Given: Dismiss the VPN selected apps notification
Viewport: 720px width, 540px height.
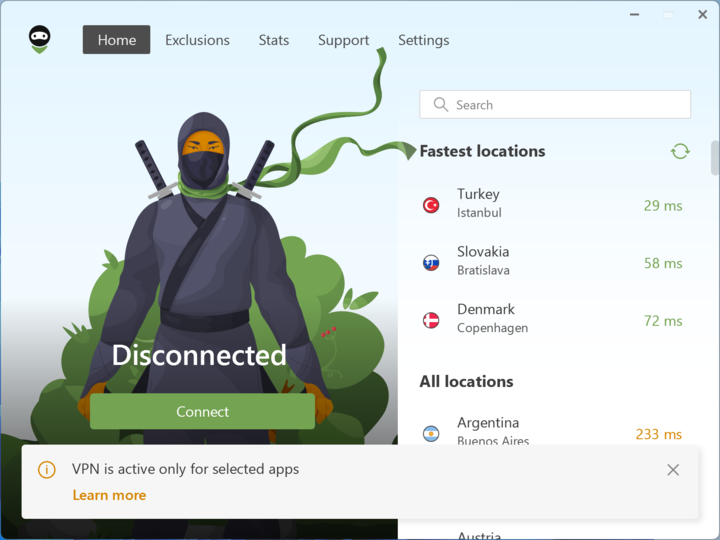Looking at the screenshot, I should 673,470.
